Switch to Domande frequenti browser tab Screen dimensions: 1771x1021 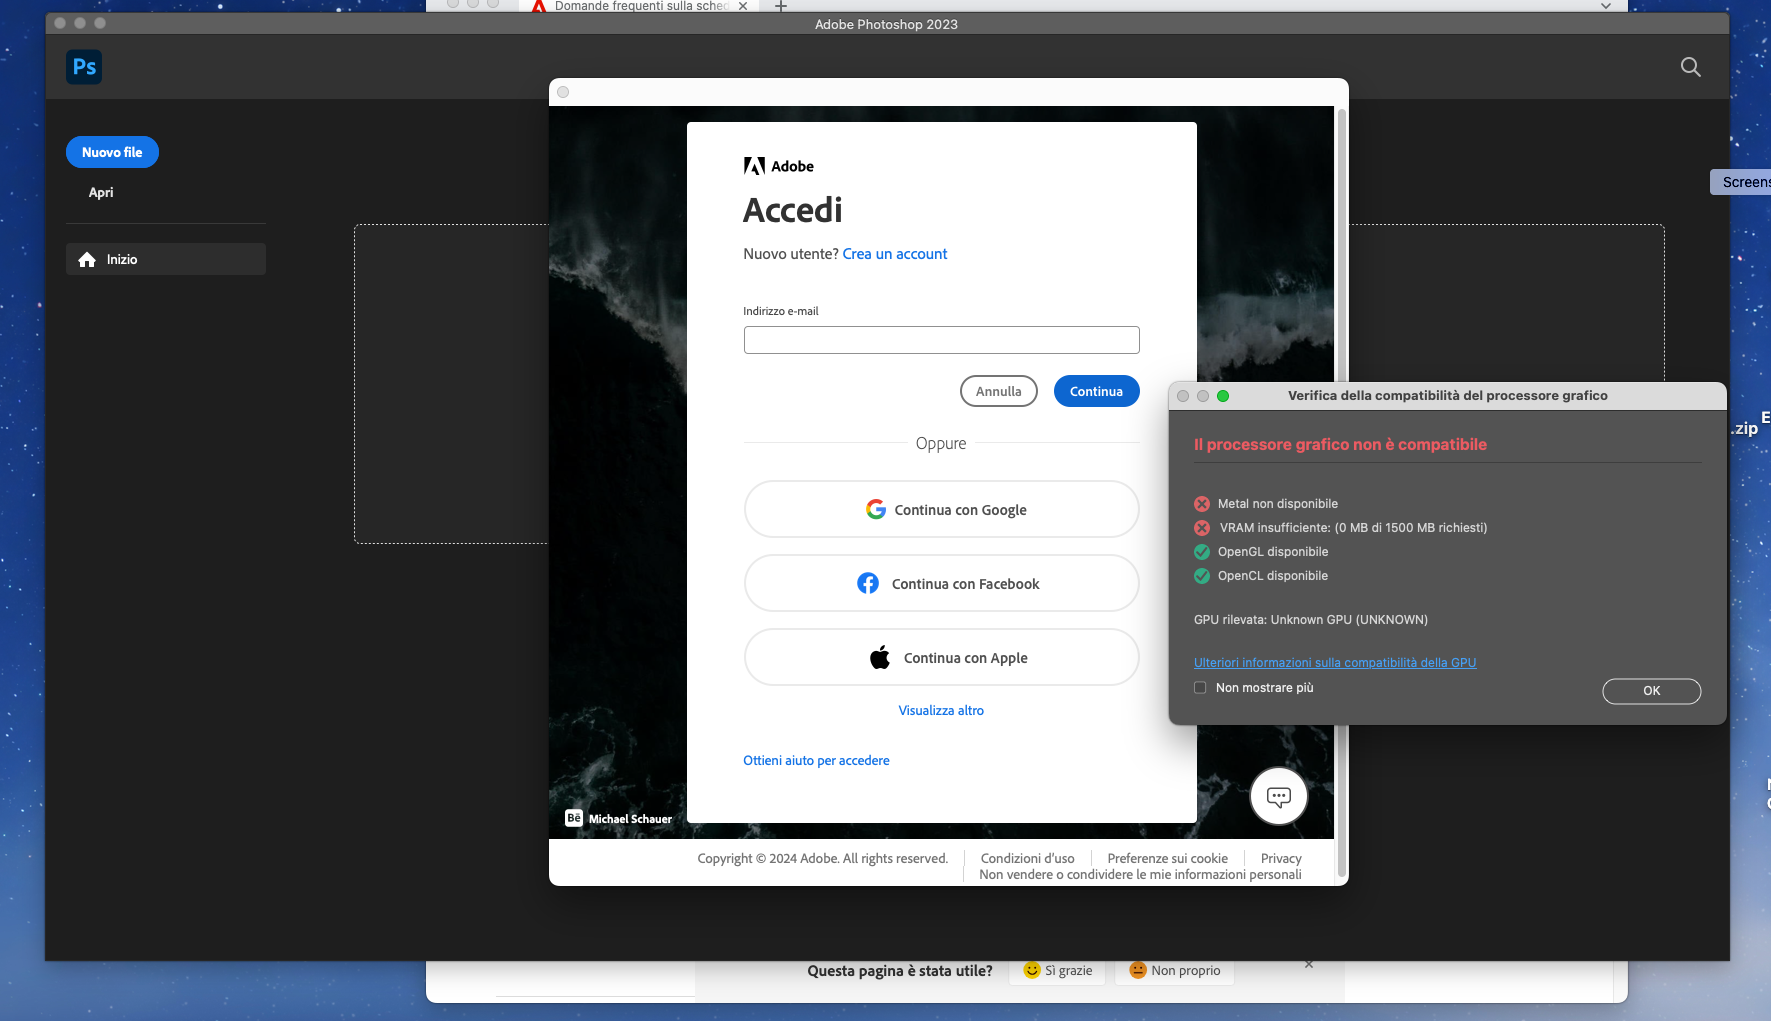(x=640, y=6)
